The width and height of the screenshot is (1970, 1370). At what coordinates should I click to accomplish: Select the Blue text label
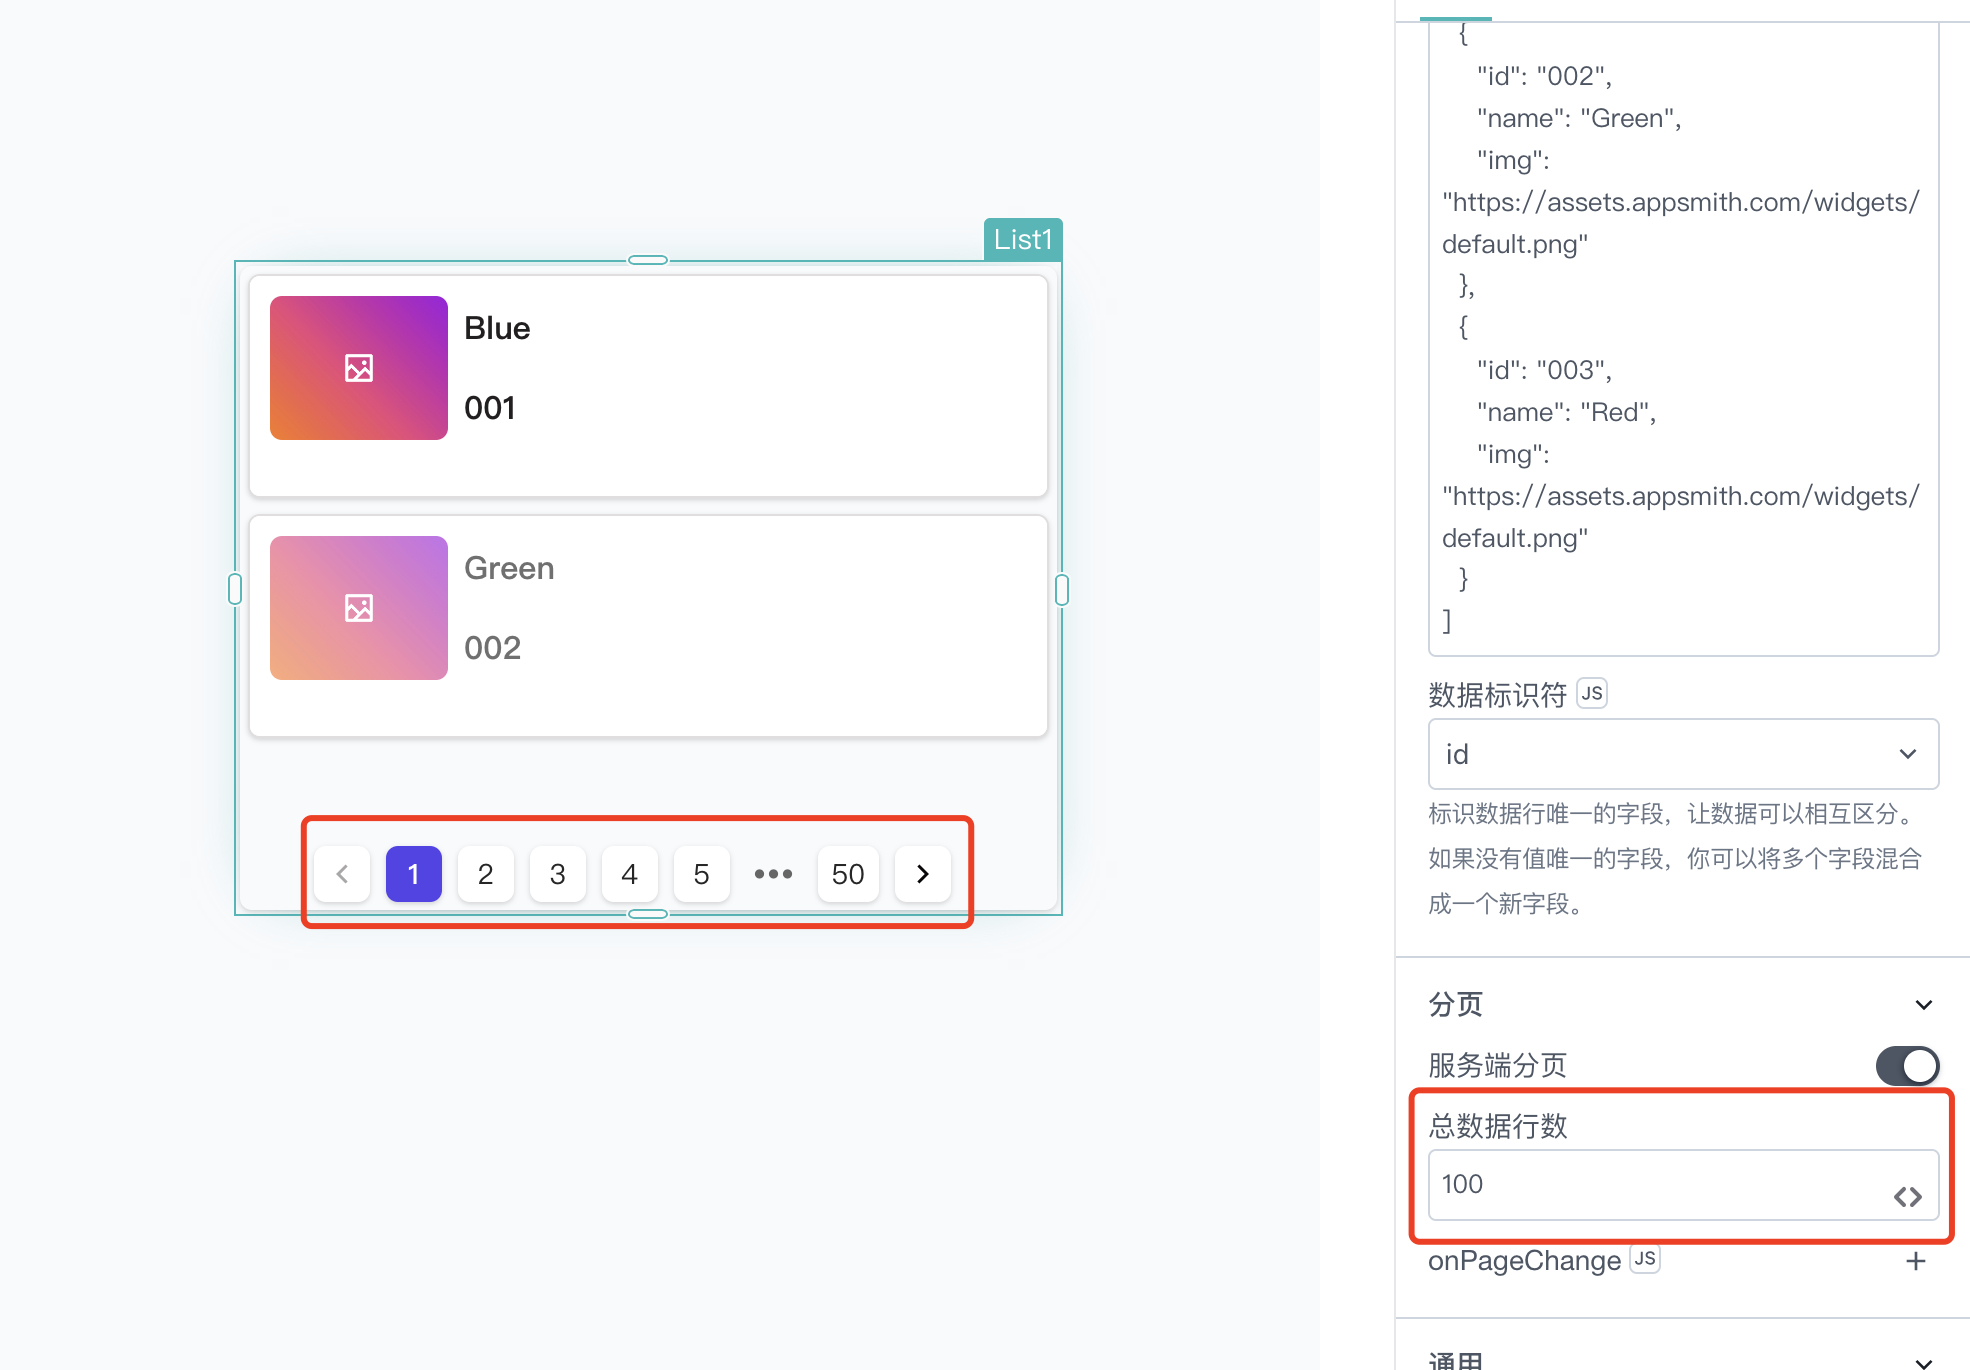pos(497,328)
